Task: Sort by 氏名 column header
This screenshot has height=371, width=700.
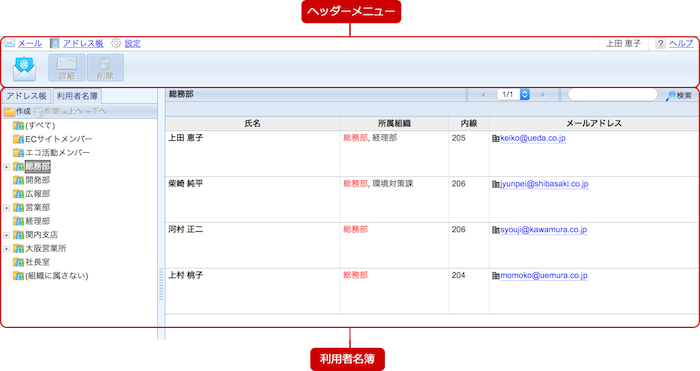Action: pyautogui.click(x=253, y=124)
